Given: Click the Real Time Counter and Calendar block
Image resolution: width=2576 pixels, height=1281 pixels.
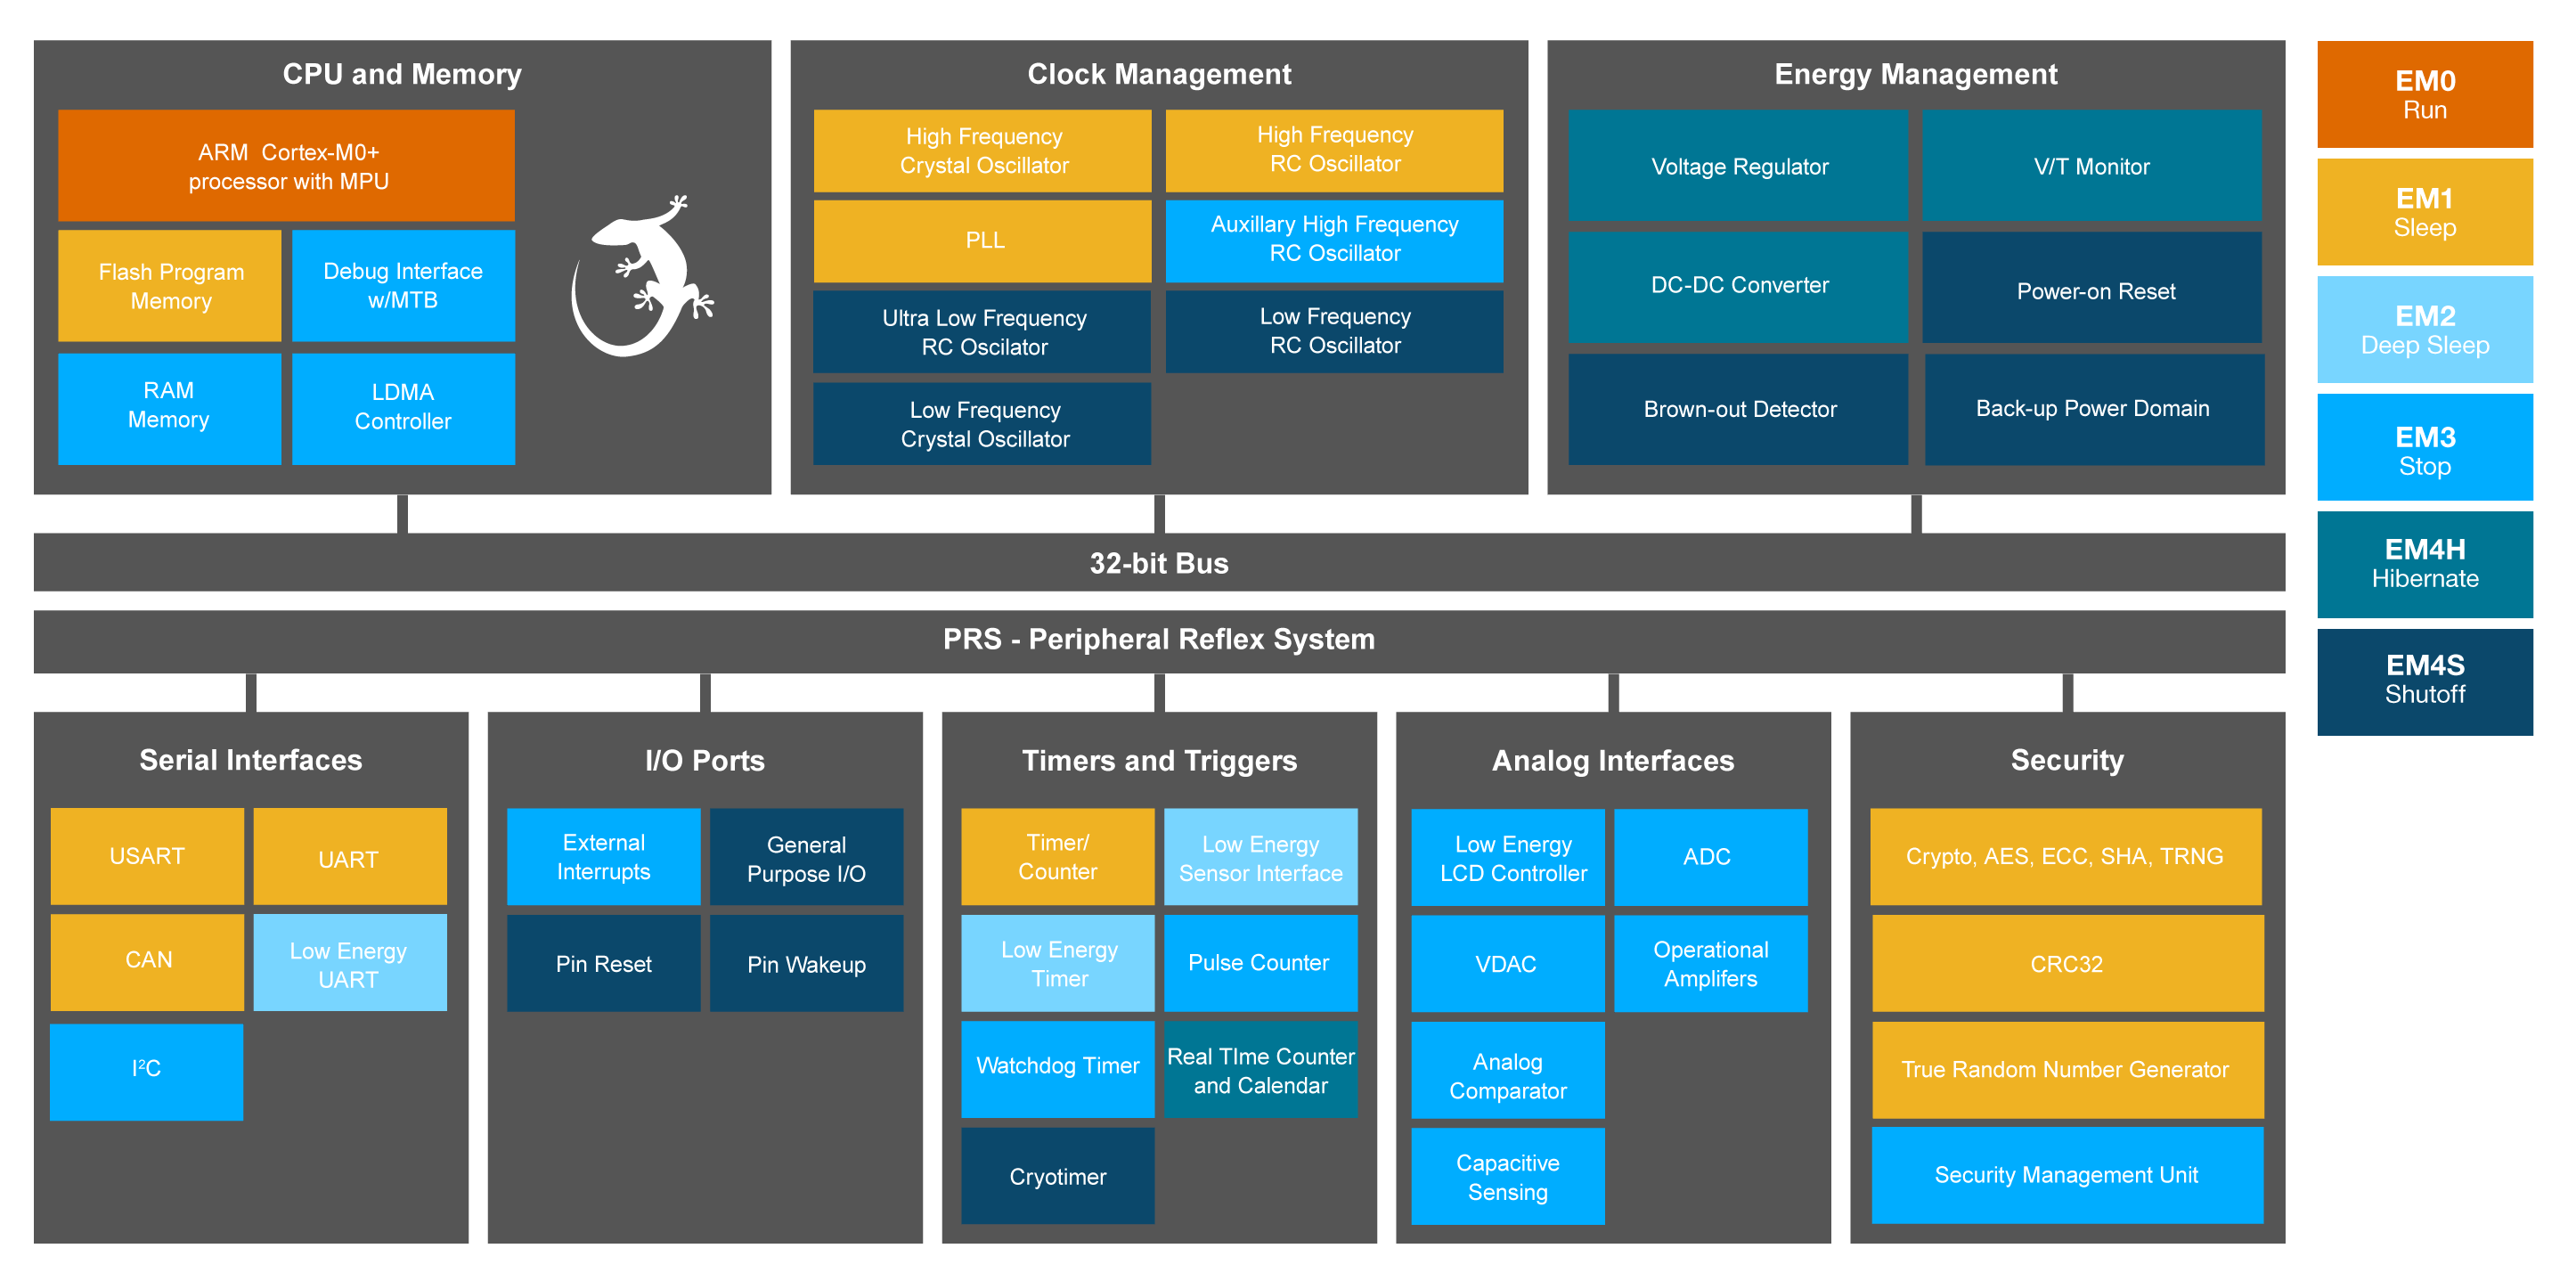Looking at the screenshot, I should click(1261, 1070).
